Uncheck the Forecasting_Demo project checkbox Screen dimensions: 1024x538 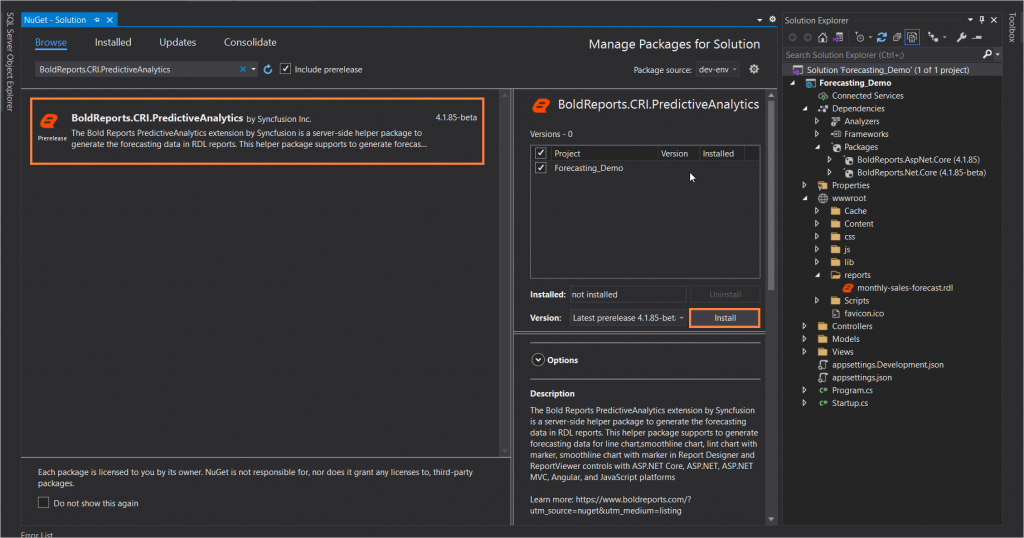click(x=541, y=168)
